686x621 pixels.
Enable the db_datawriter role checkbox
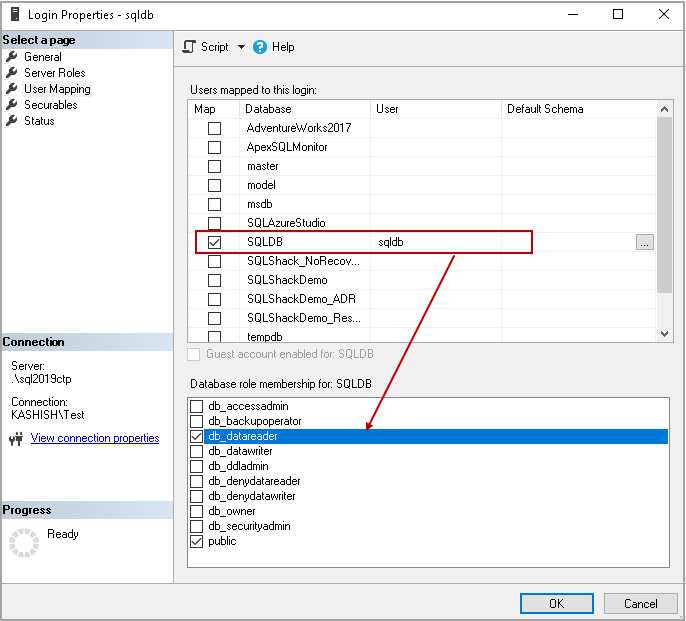[x=196, y=451]
